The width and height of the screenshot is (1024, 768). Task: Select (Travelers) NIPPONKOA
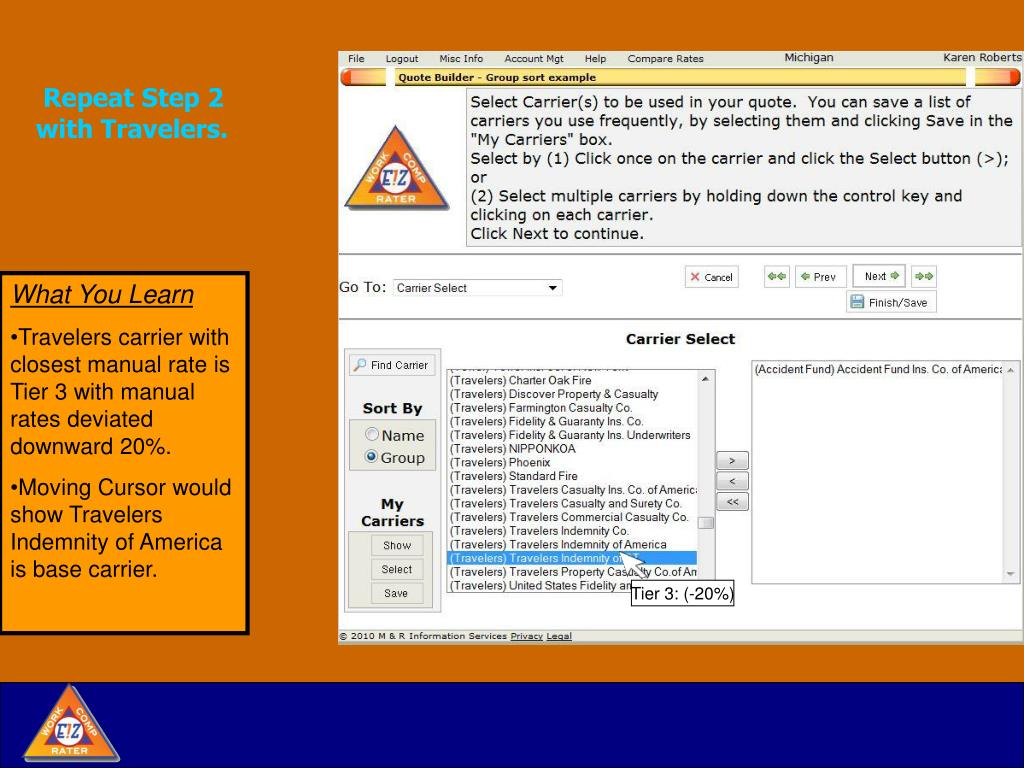click(572, 449)
